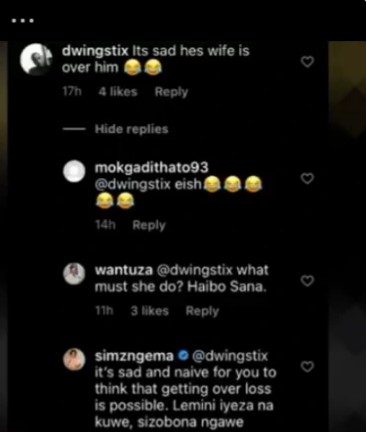This screenshot has height=432, width=367.
Task: Tap simzngema's blue verified badge
Action: (x=182, y=356)
